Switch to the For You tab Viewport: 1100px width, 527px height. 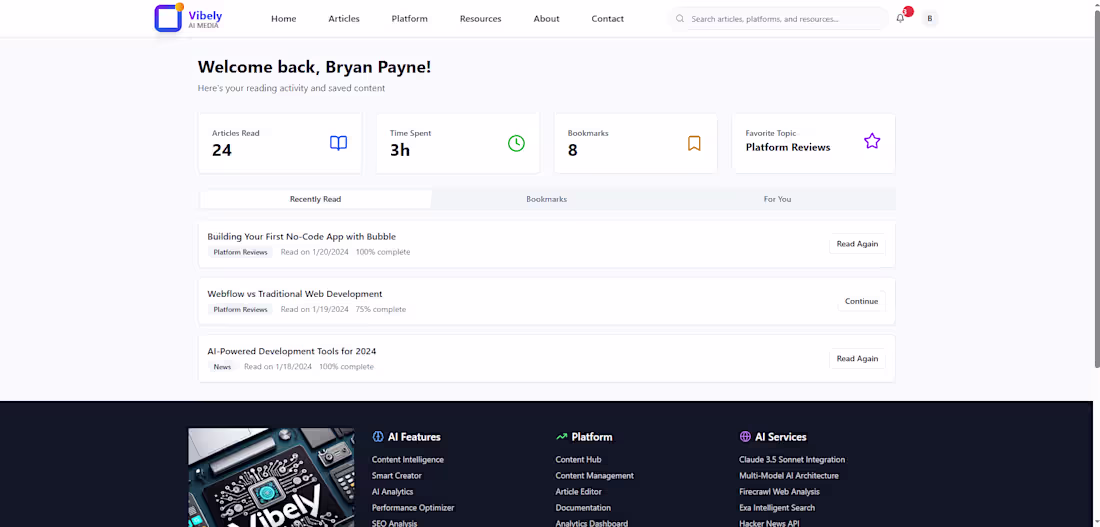pyautogui.click(x=777, y=199)
